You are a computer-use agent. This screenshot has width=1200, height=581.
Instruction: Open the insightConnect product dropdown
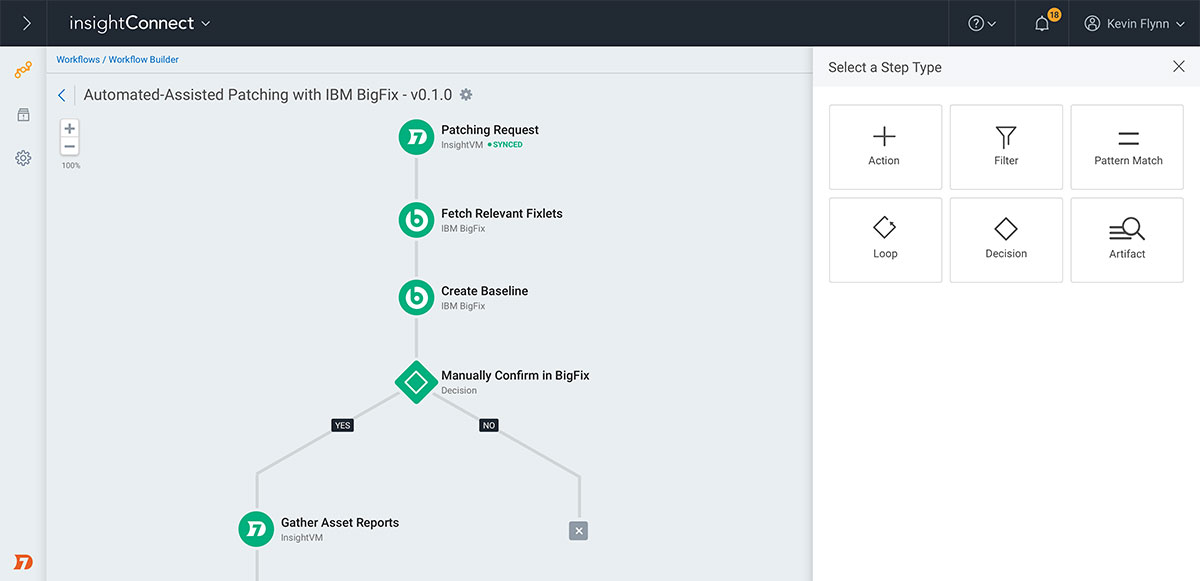pyautogui.click(x=140, y=23)
